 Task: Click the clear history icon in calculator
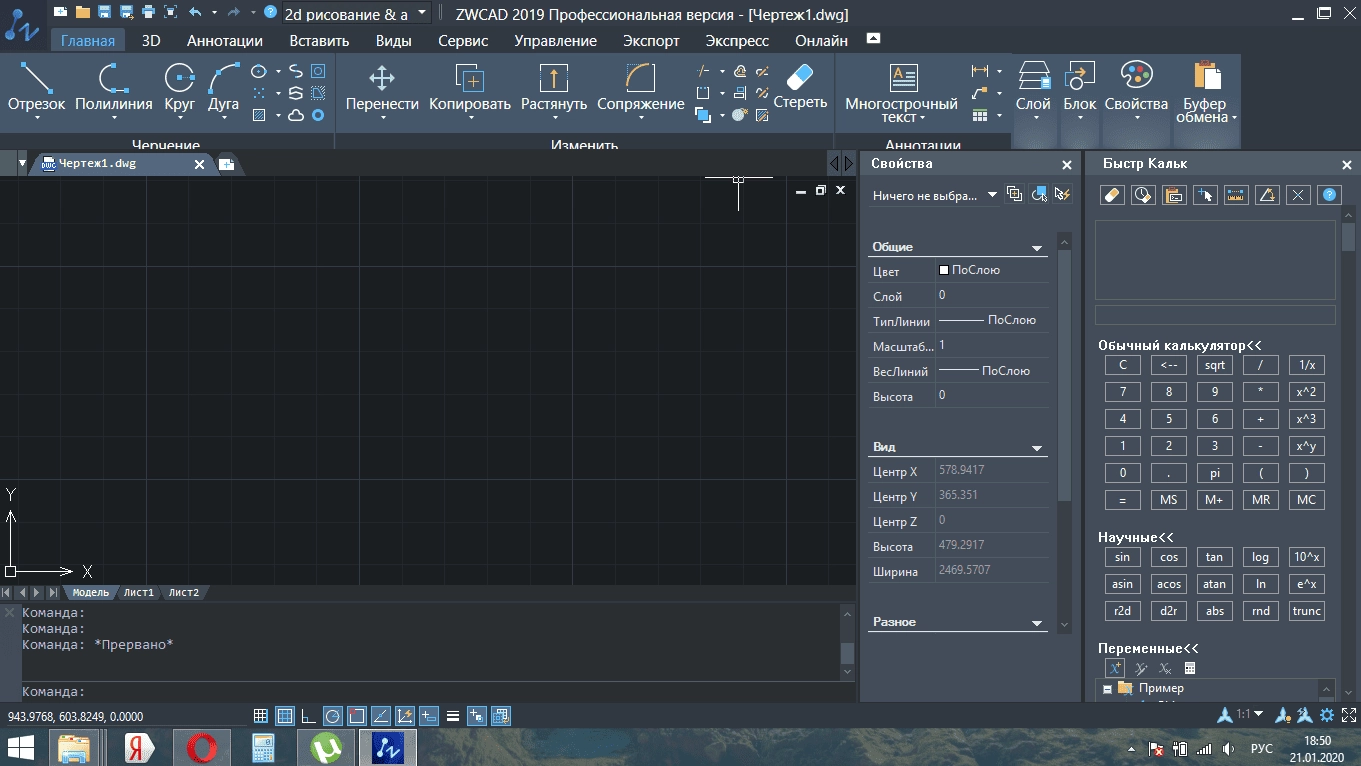pyautogui.click(x=1143, y=195)
